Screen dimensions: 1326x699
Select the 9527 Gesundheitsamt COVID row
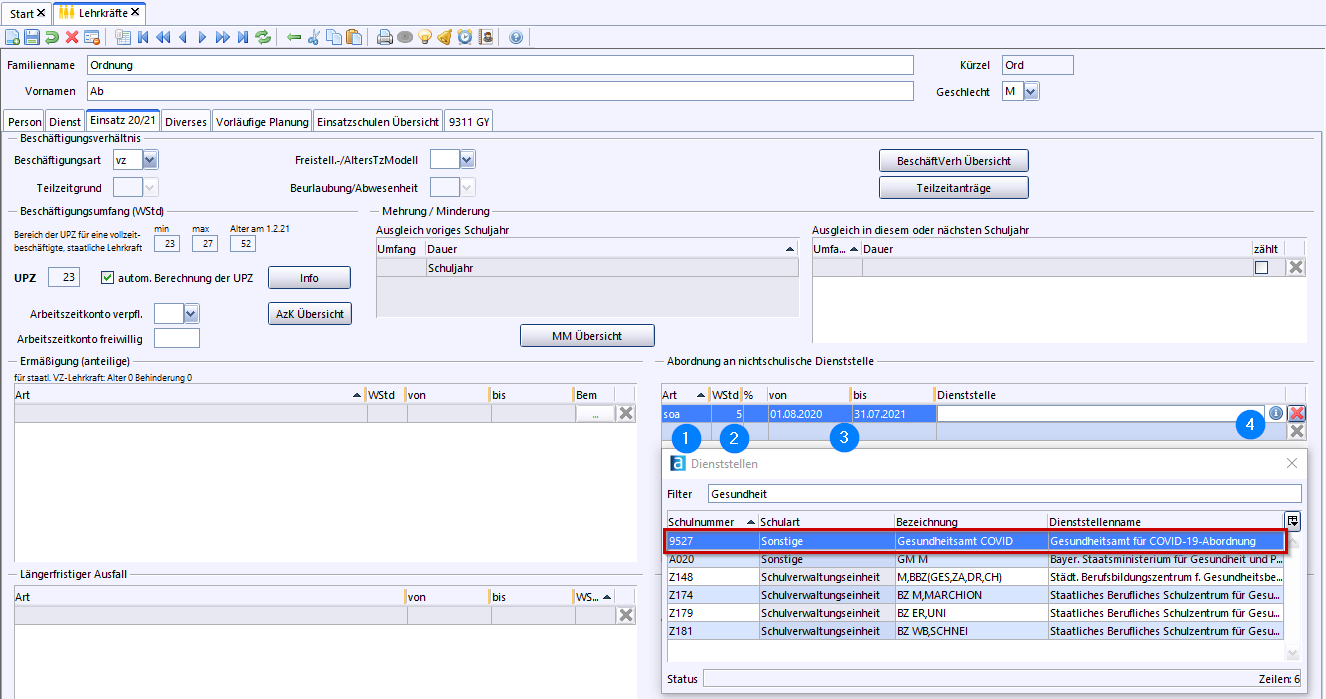click(x=975, y=541)
